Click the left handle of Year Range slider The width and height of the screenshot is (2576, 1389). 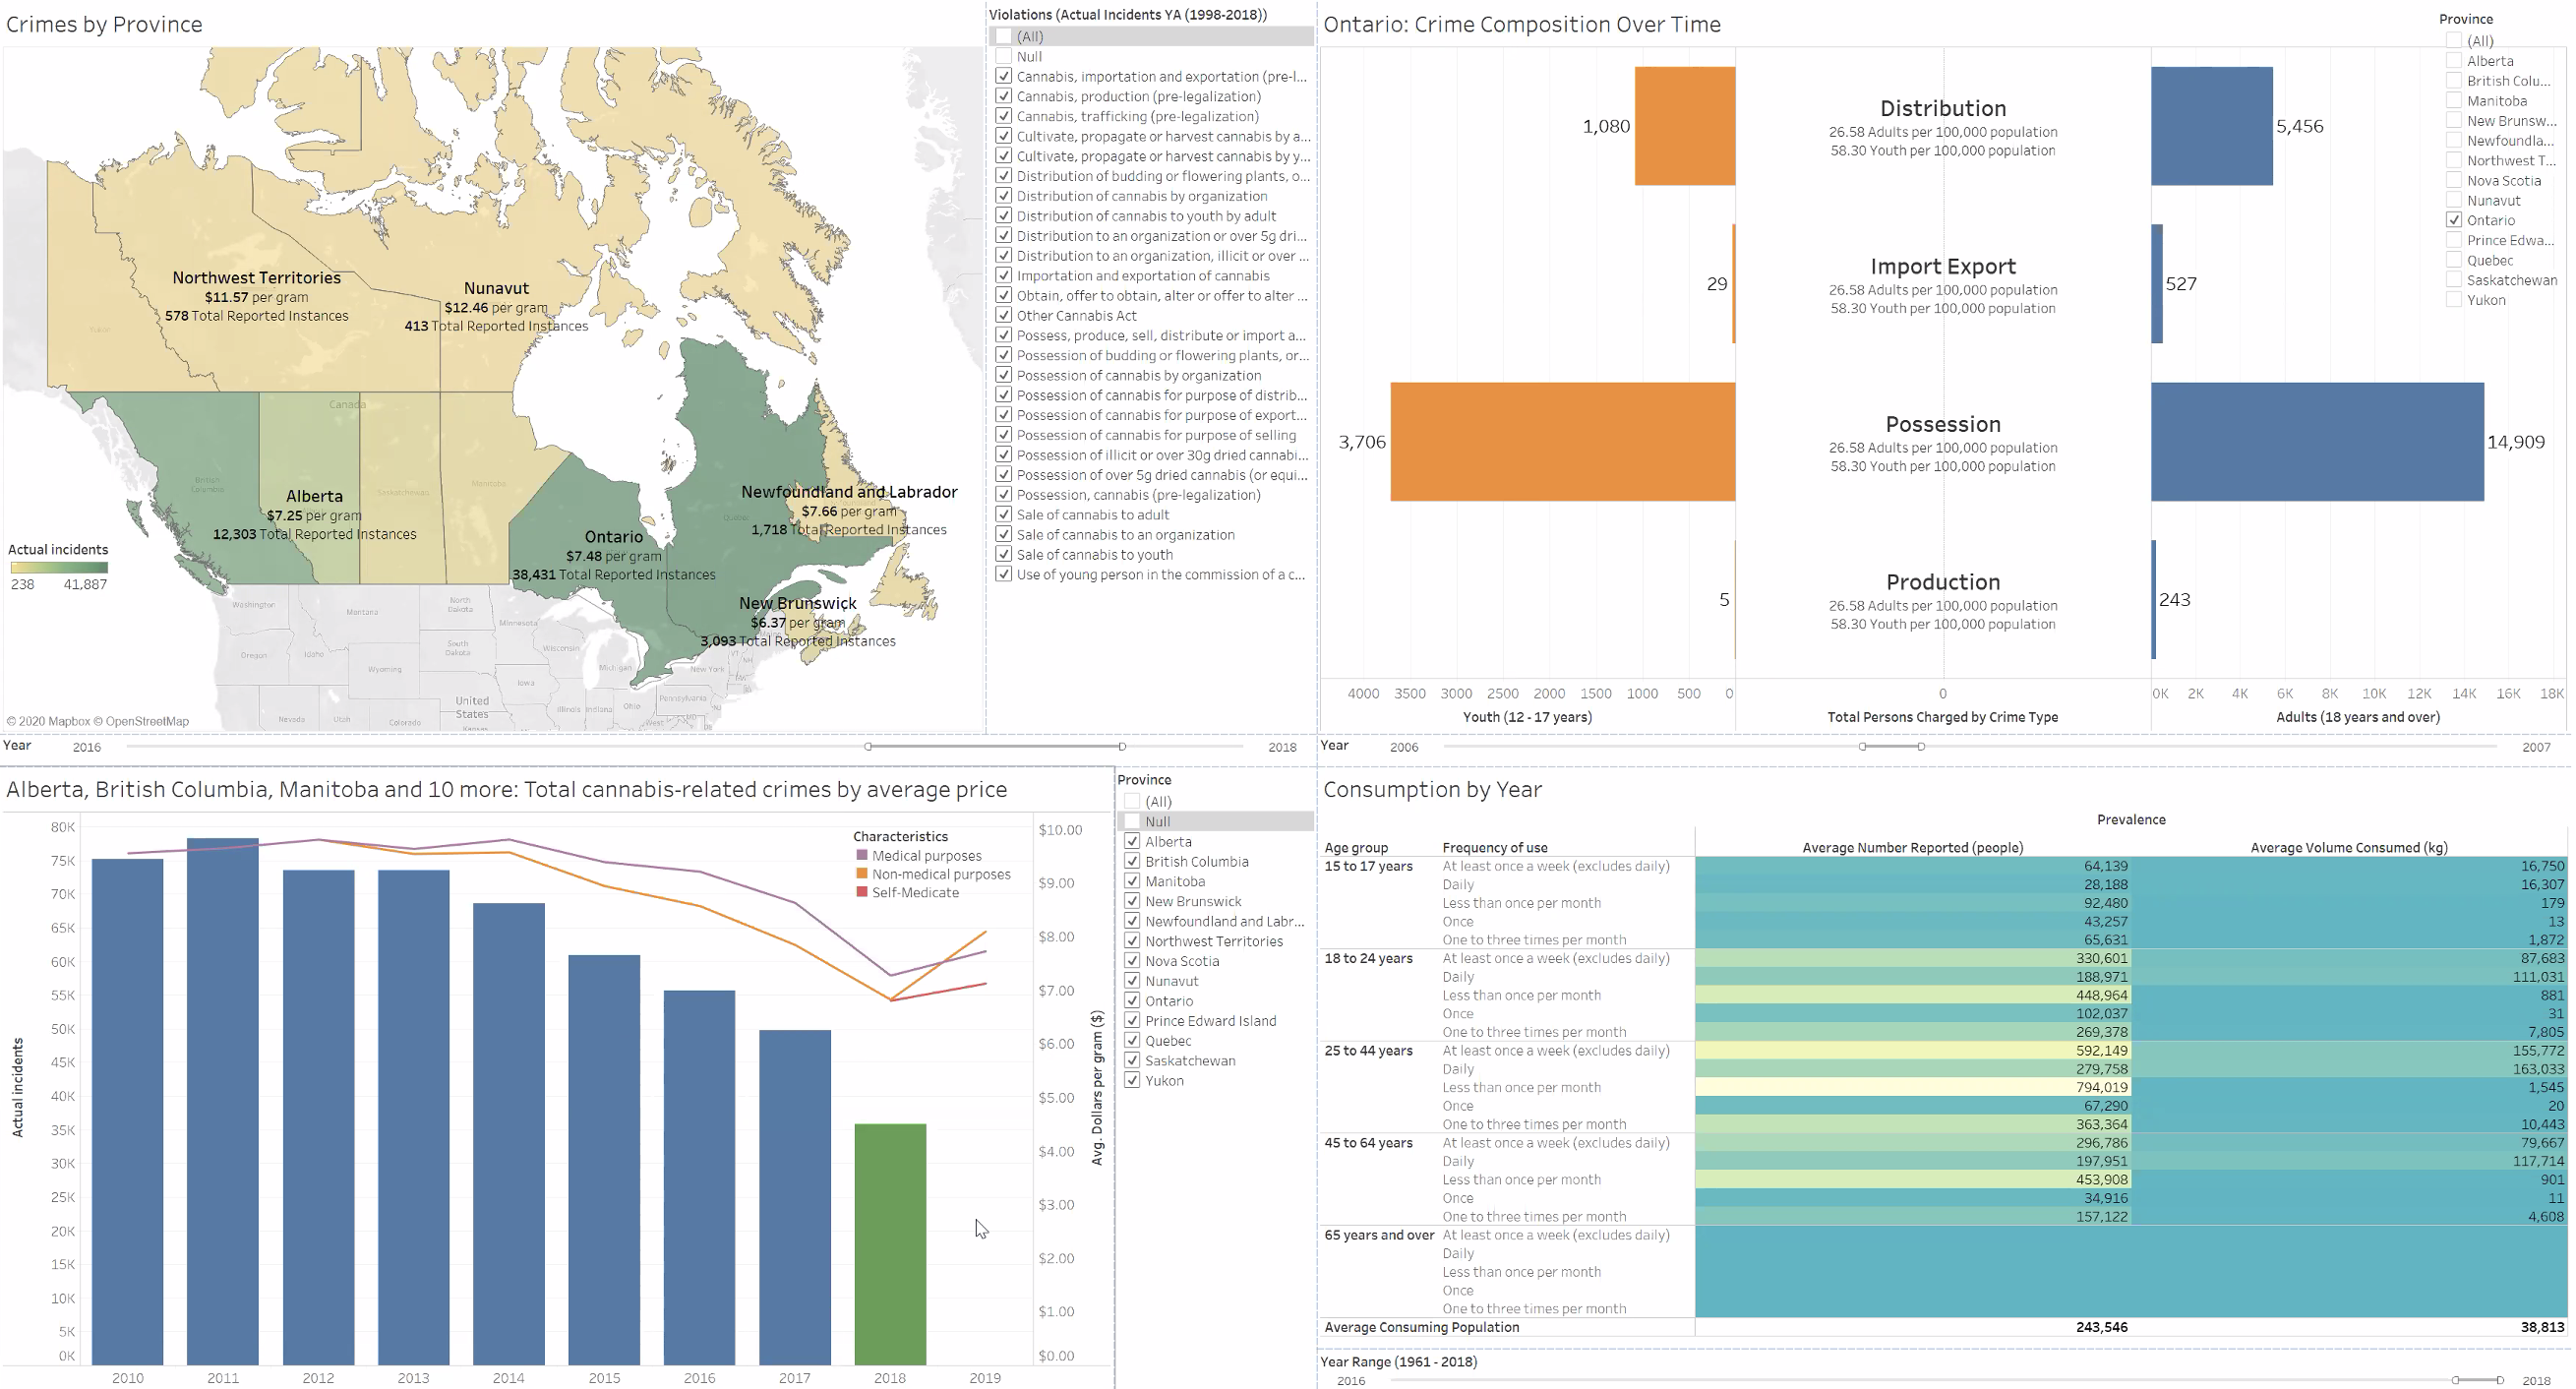tap(2455, 1380)
